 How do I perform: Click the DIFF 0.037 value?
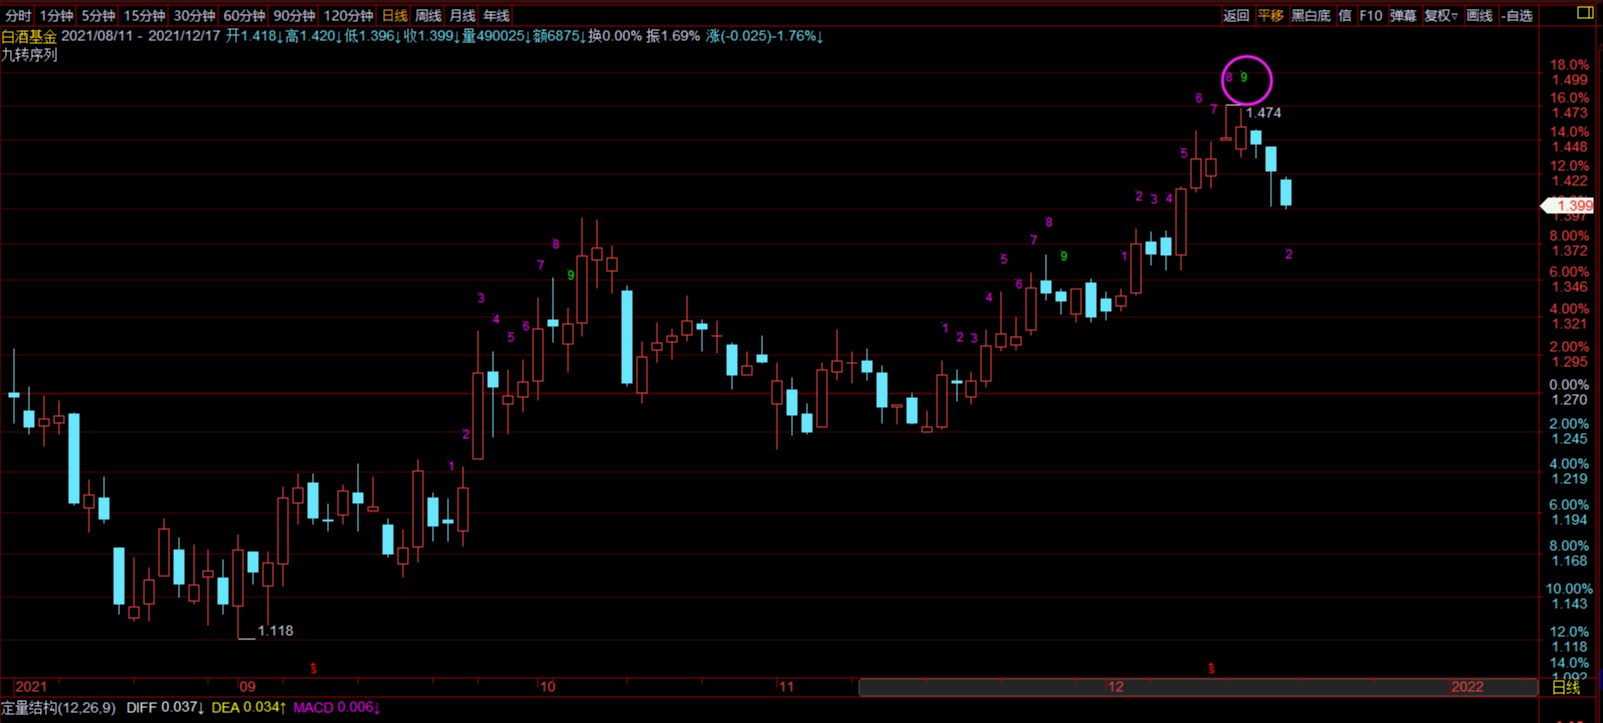pos(166,708)
